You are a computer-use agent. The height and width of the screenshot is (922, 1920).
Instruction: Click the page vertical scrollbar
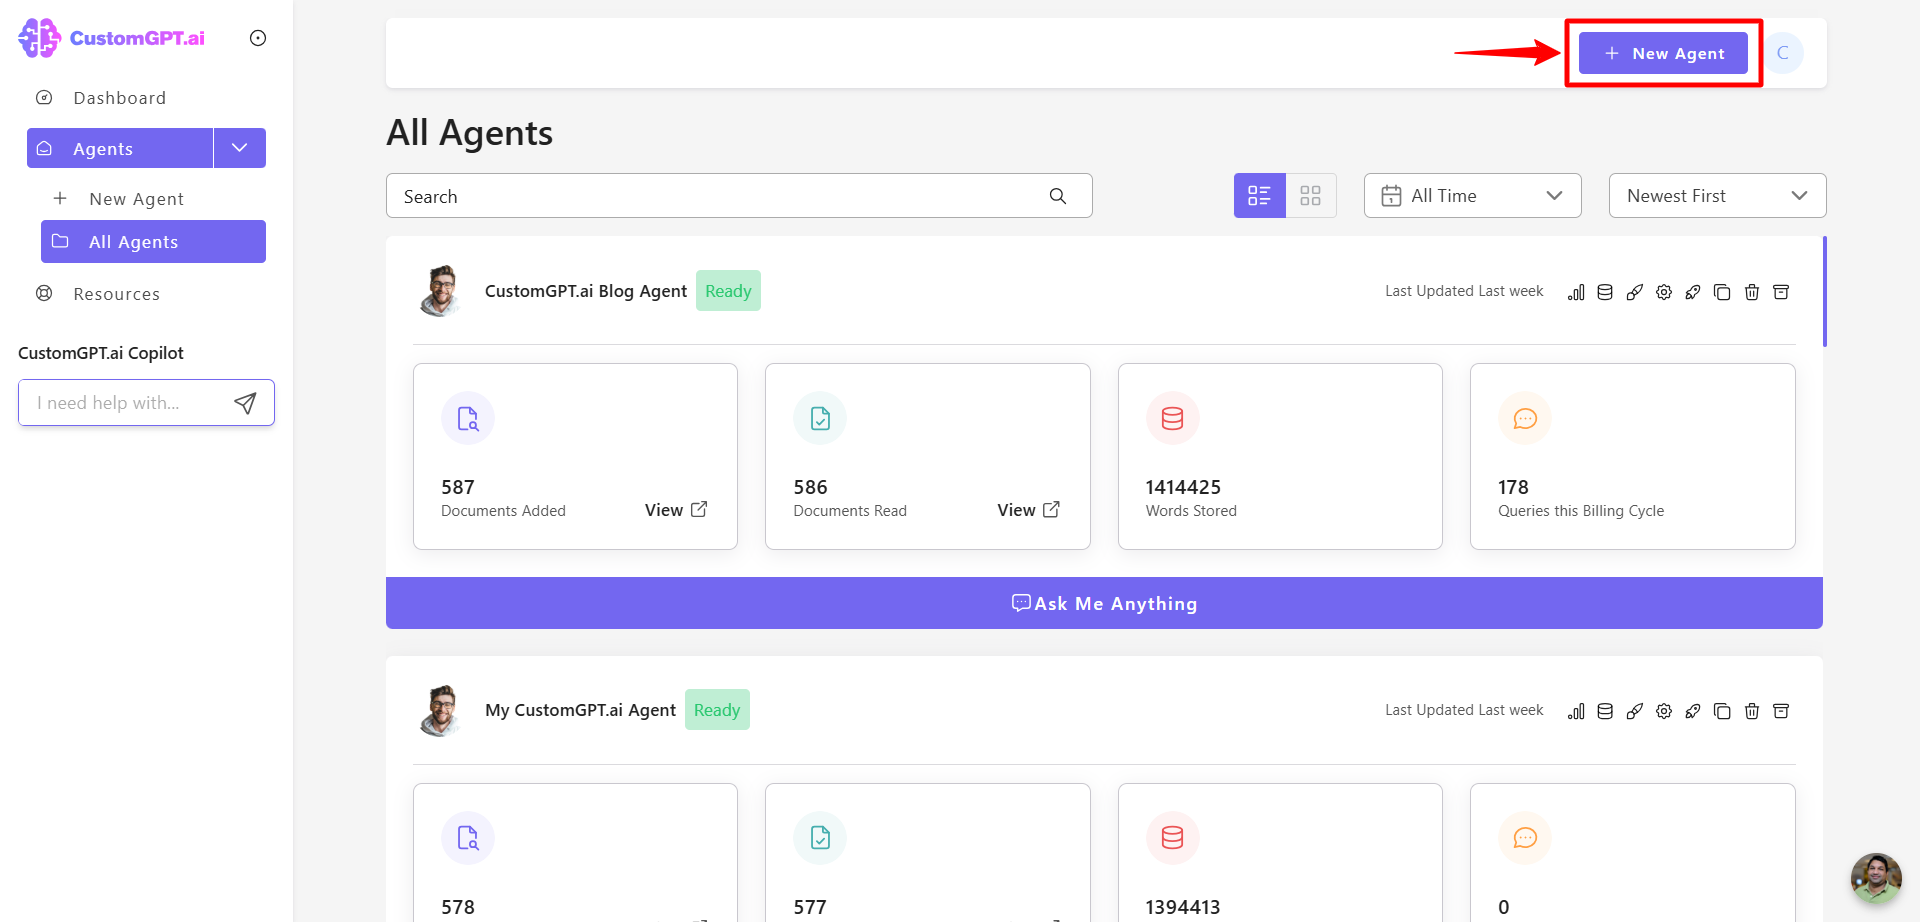(x=1825, y=292)
